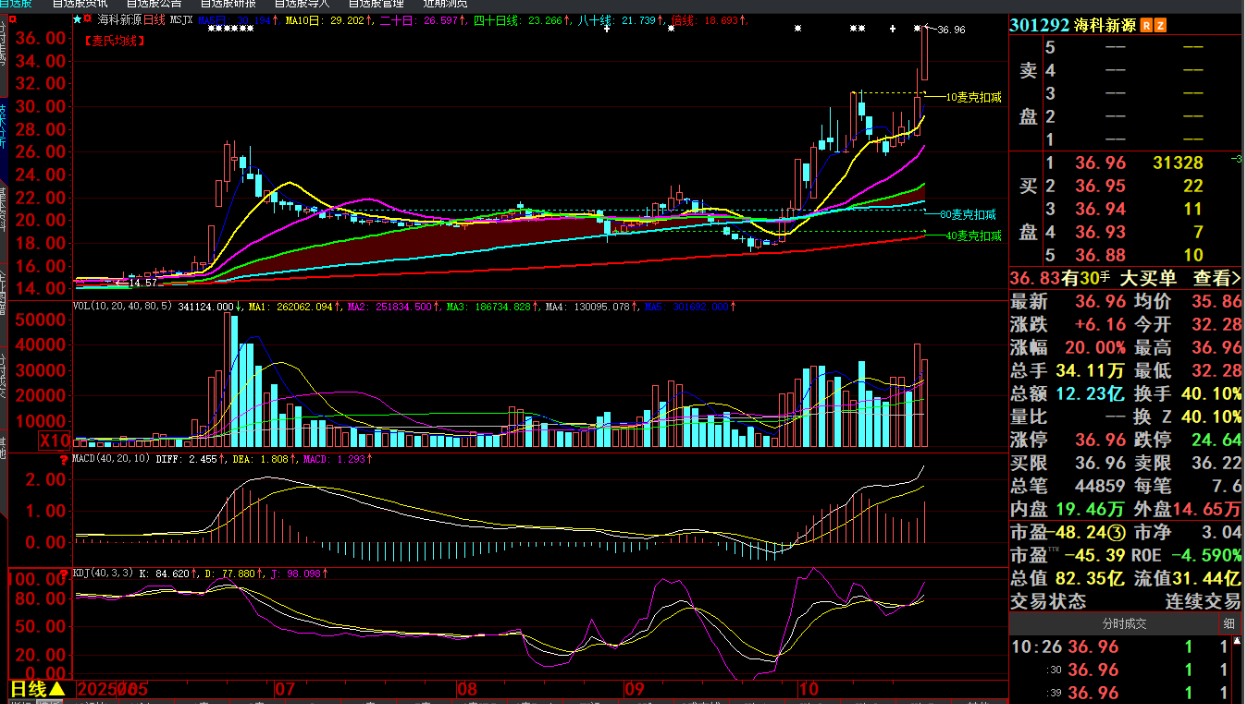The image size is (1245, 704).
Task: Click the orange Z badge next to stock name
Action: (x=1159, y=25)
